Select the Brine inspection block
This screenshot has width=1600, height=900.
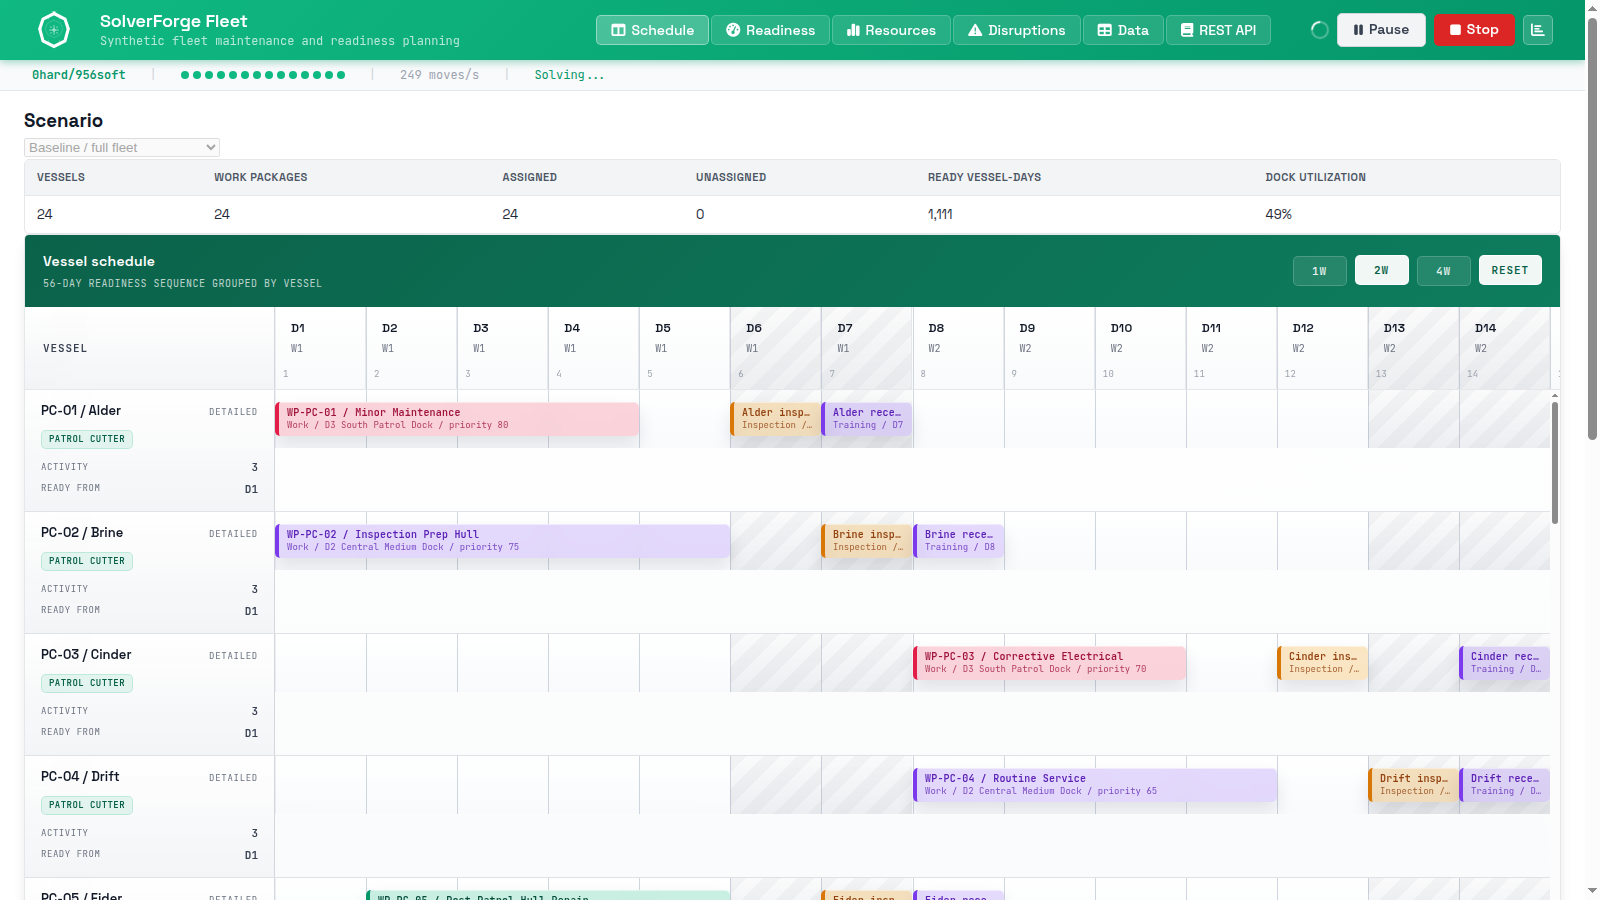(x=866, y=541)
